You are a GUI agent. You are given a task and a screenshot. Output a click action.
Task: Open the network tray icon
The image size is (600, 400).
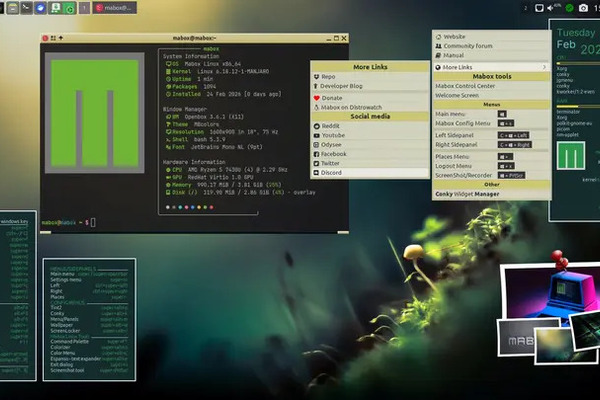[539, 8]
